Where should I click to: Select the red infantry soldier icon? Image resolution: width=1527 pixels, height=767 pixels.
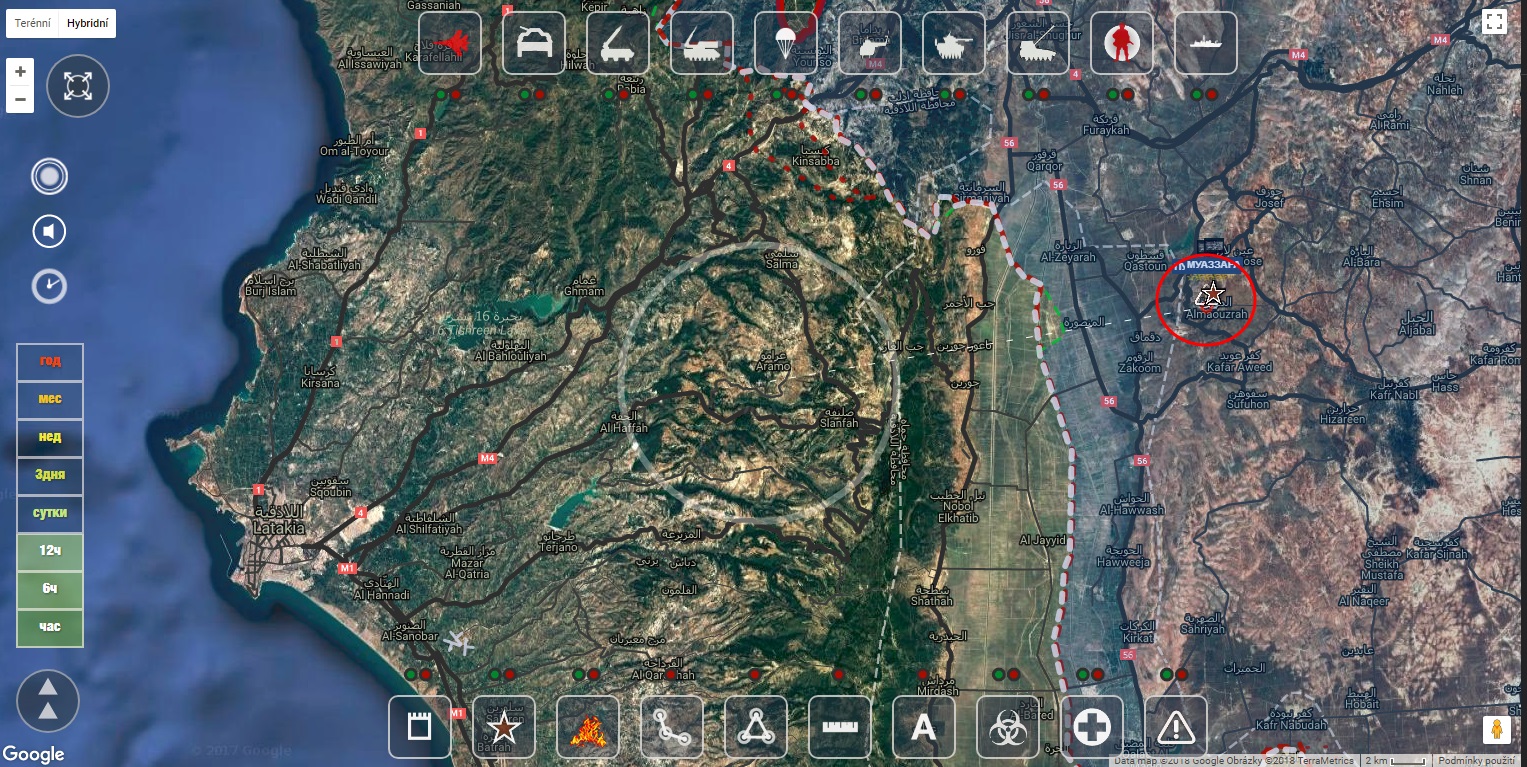[x=1122, y=43]
